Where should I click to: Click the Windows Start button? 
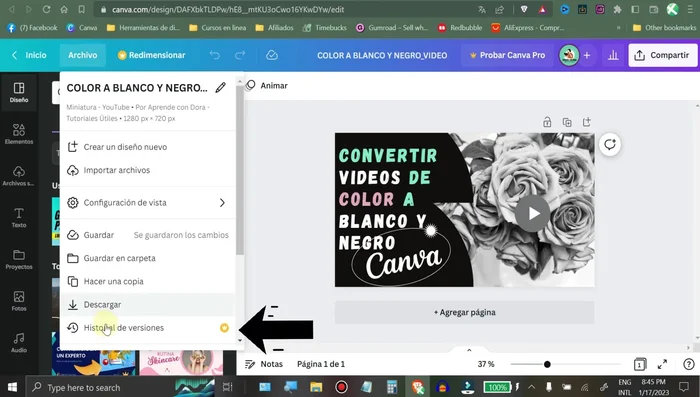click(x=12, y=387)
